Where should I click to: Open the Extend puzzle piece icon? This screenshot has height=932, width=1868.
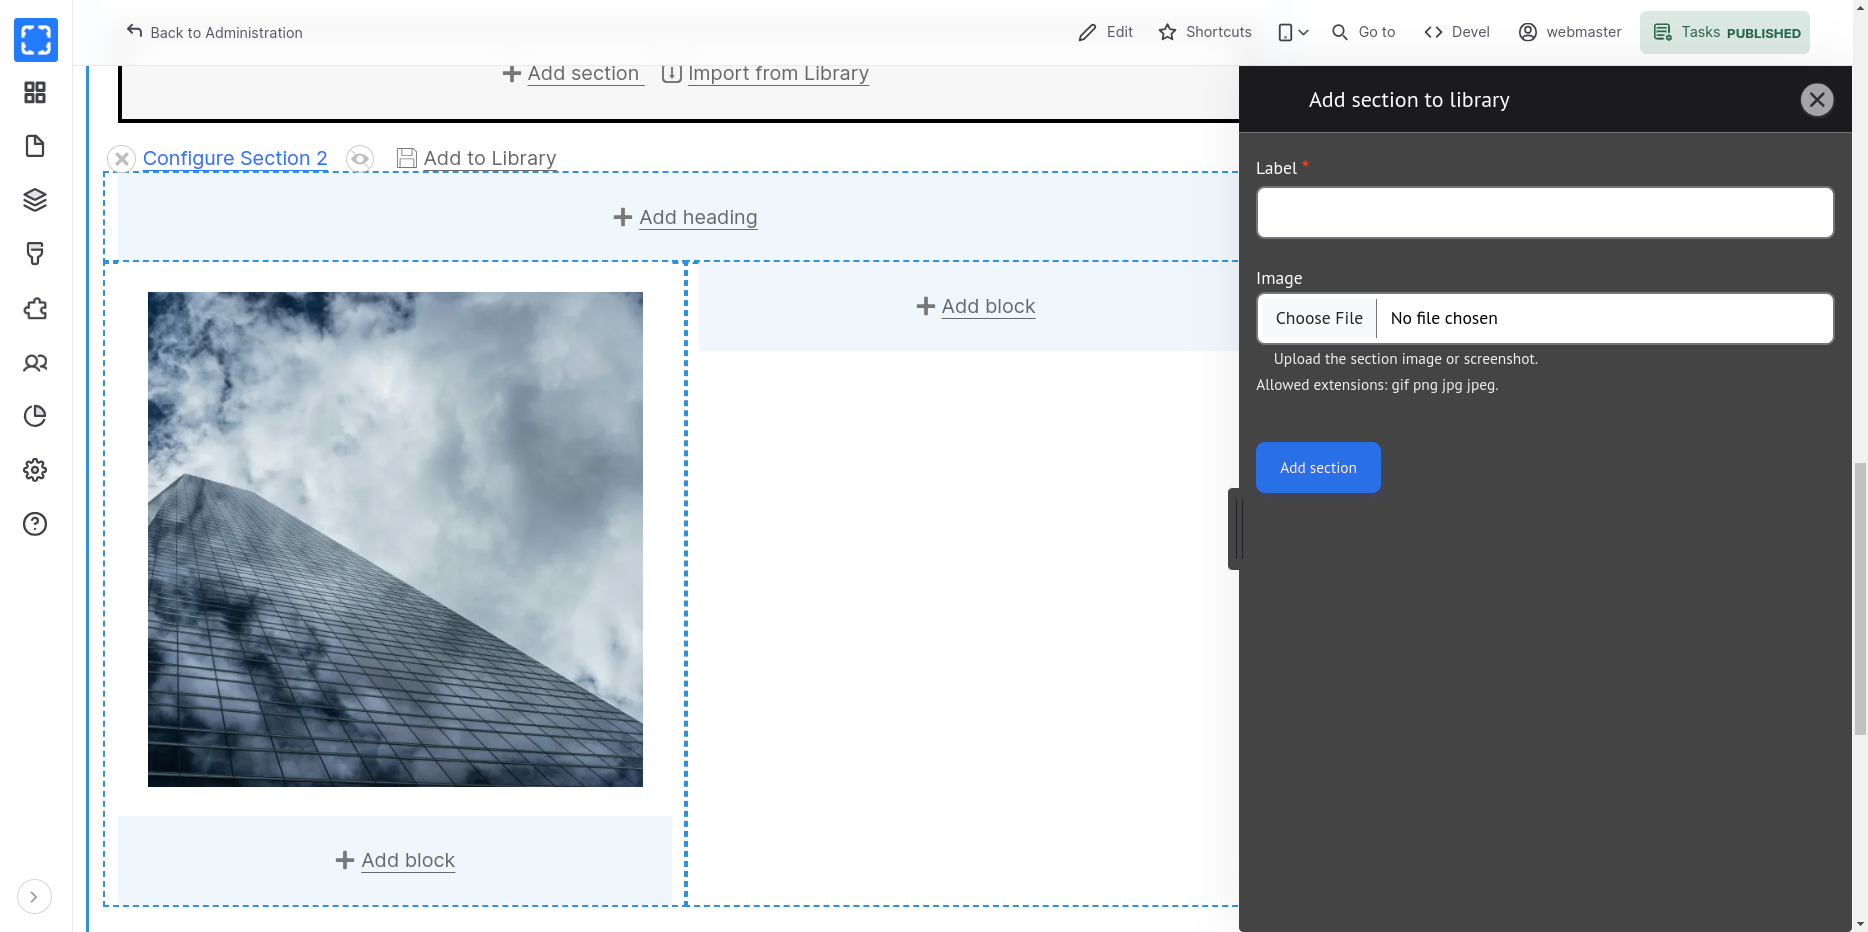coord(35,309)
